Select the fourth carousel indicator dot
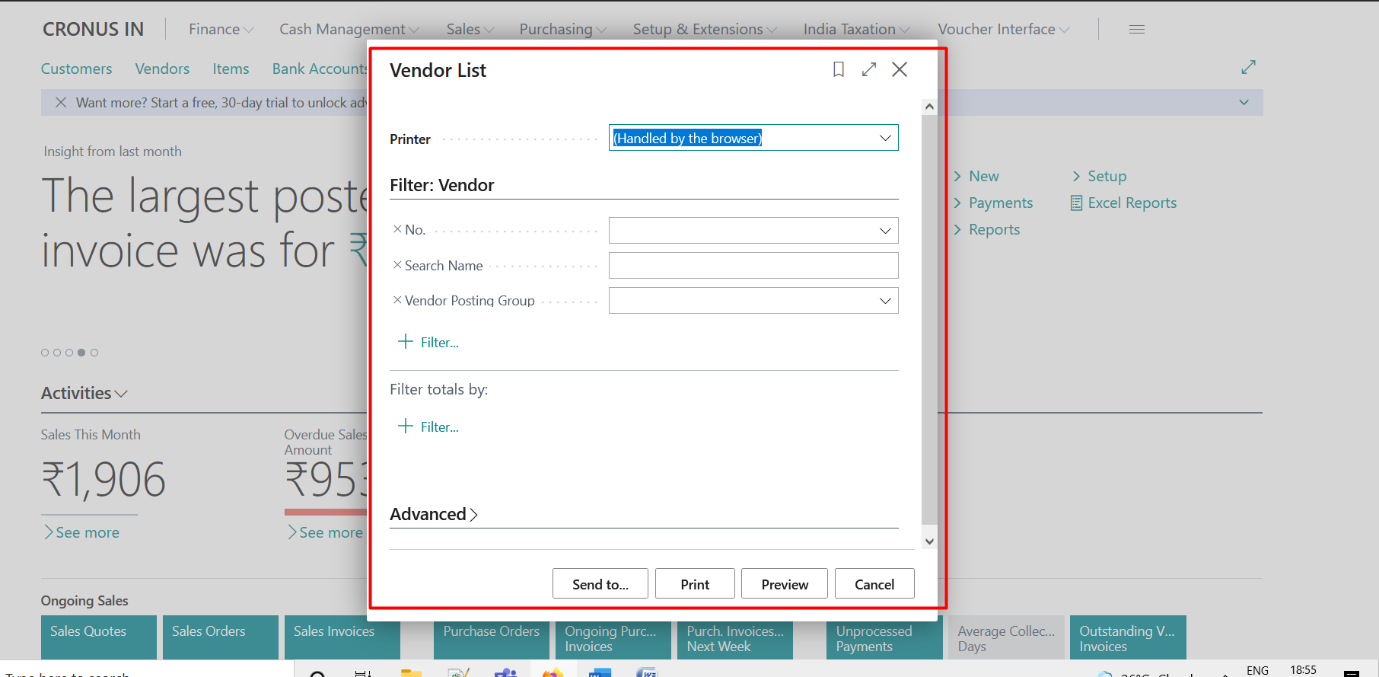 tap(81, 352)
